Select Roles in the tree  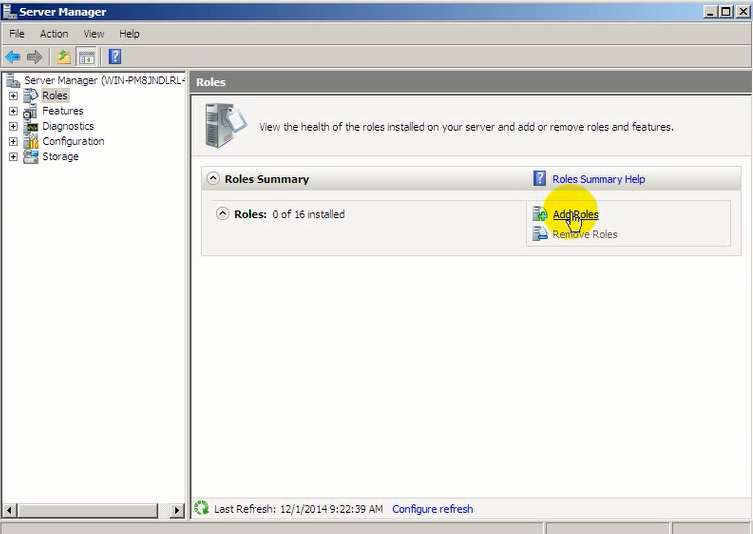pyautogui.click(x=55, y=96)
